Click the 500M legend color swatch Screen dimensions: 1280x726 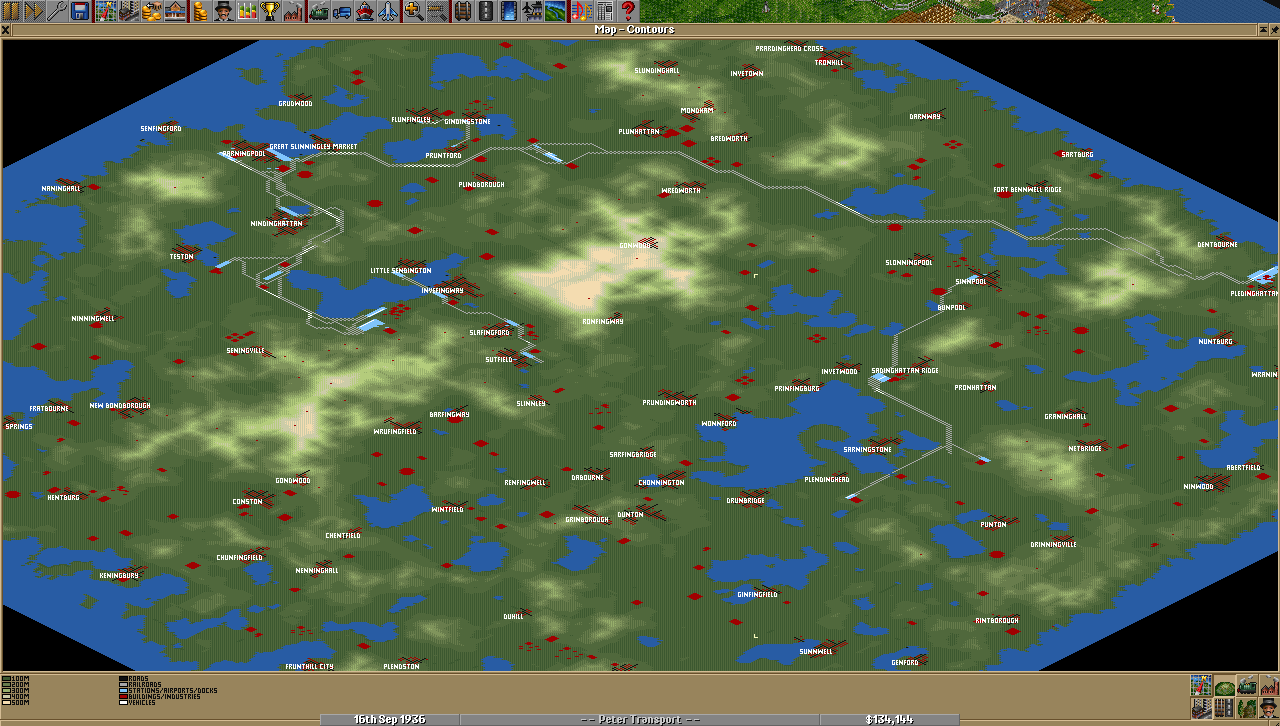click(7, 703)
